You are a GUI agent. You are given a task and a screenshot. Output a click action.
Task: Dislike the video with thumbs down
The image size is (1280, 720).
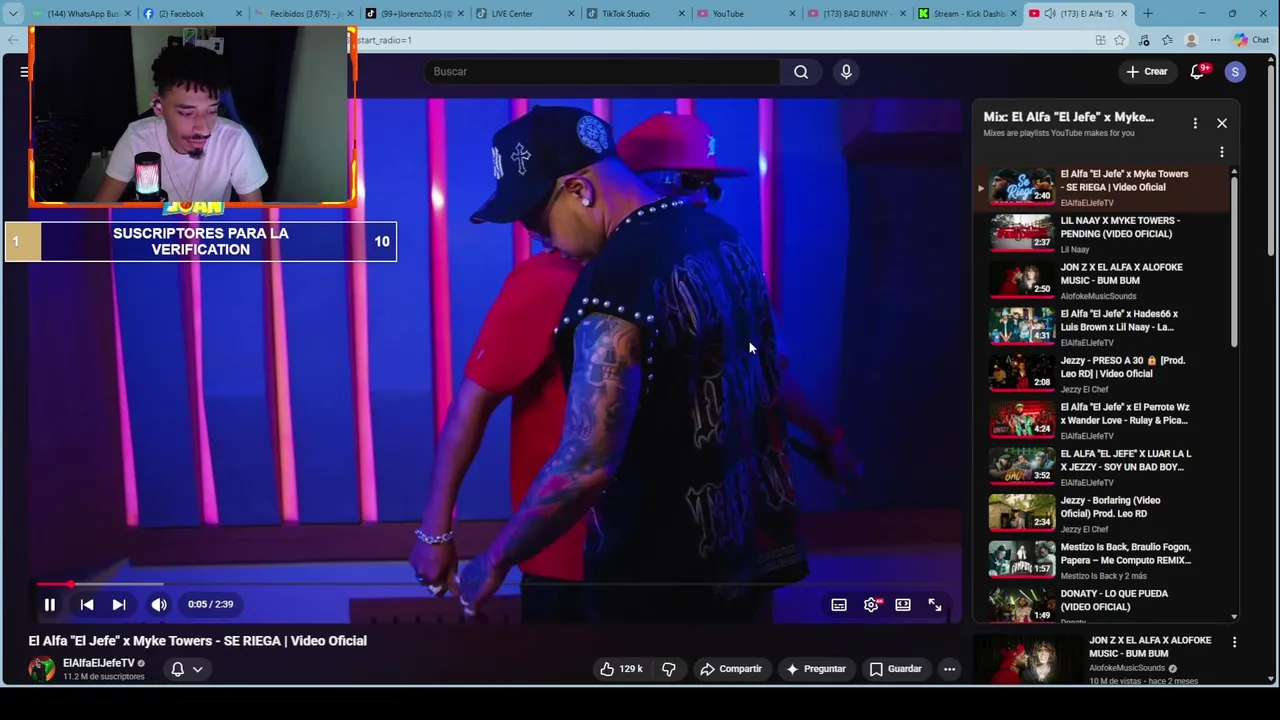pyautogui.click(x=669, y=669)
